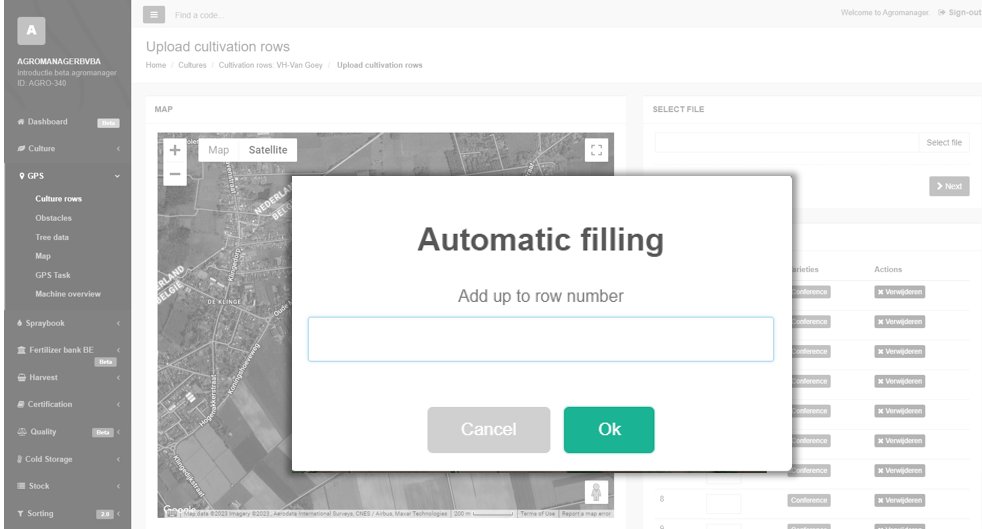Cancel the Automatic filling dialog
This screenshot has width=982, height=529.
tap(488, 429)
